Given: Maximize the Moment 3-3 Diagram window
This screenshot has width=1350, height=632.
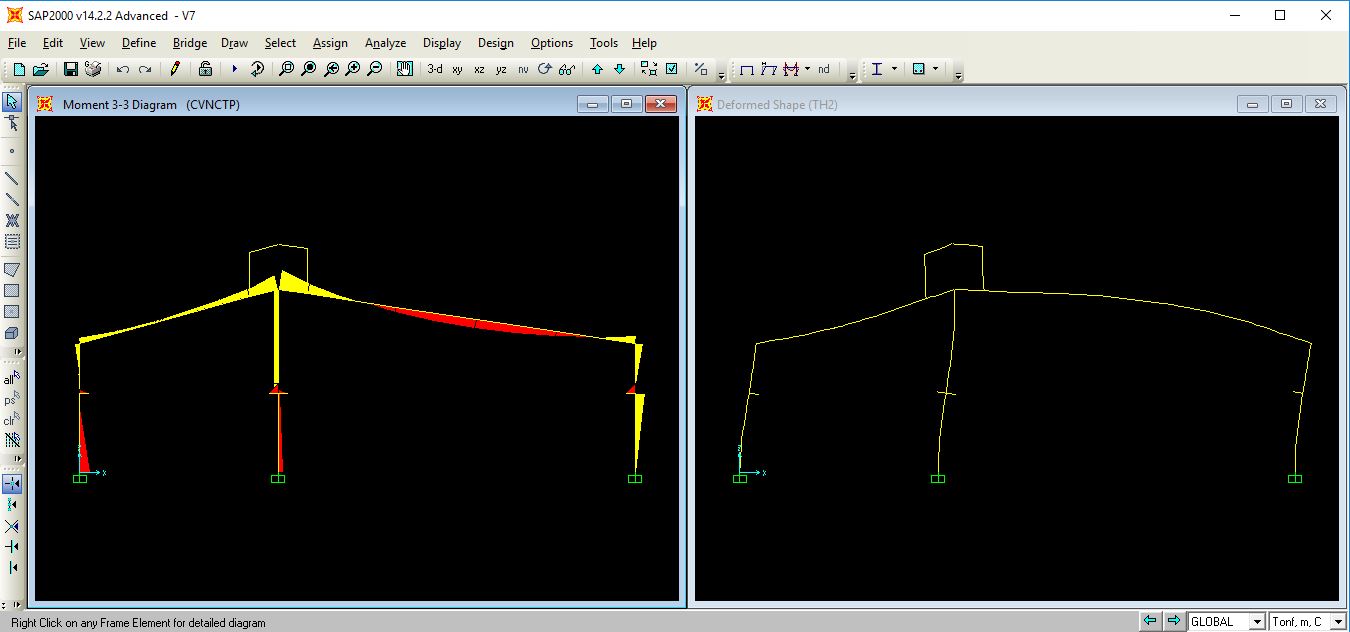Looking at the screenshot, I should tap(627, 104).
